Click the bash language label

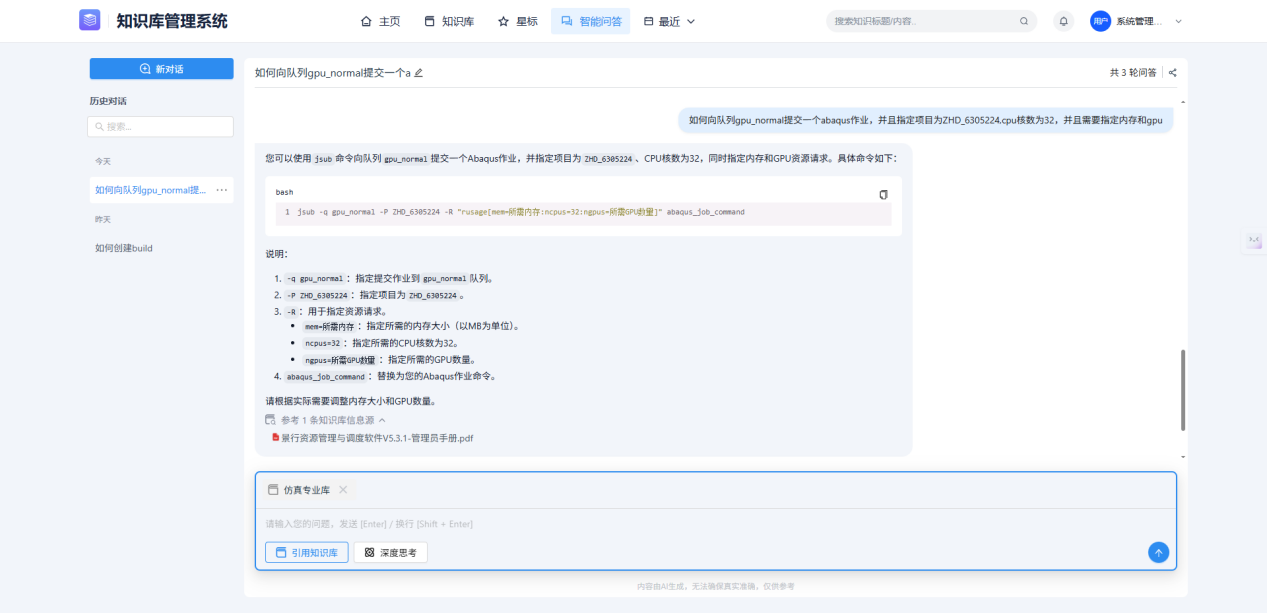click(284, 192)
